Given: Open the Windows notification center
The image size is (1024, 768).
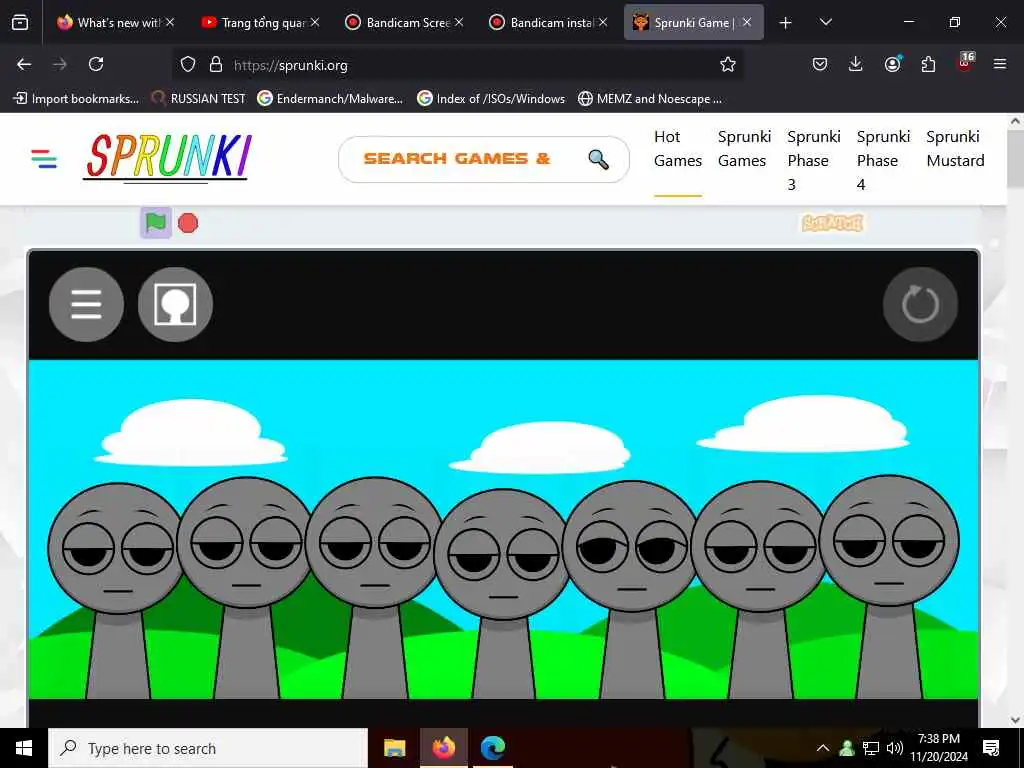Looking at the screenshot, I should (991, 748).
